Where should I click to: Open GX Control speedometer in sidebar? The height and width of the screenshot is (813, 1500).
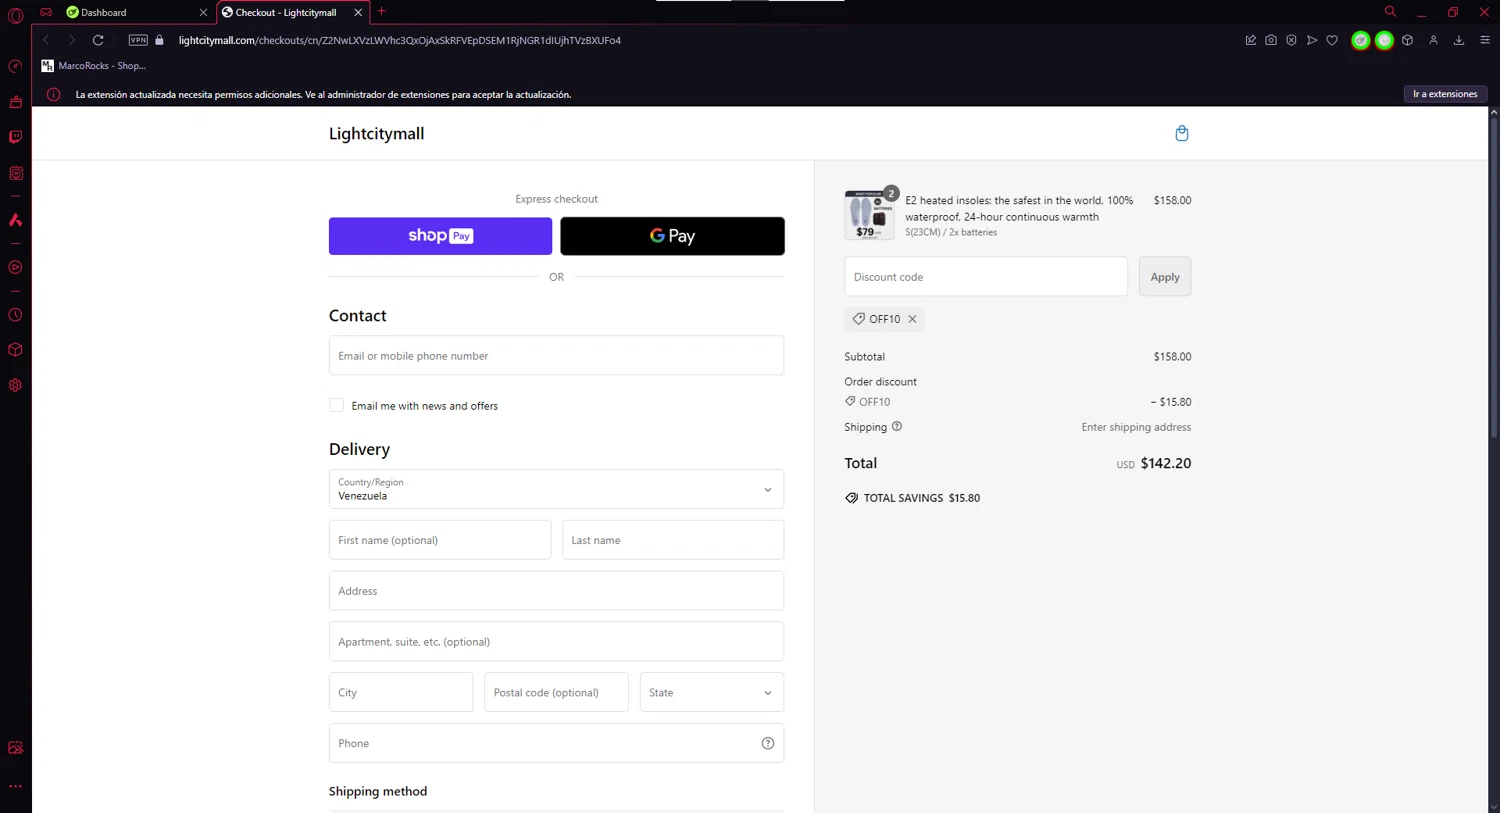point(15,66)
